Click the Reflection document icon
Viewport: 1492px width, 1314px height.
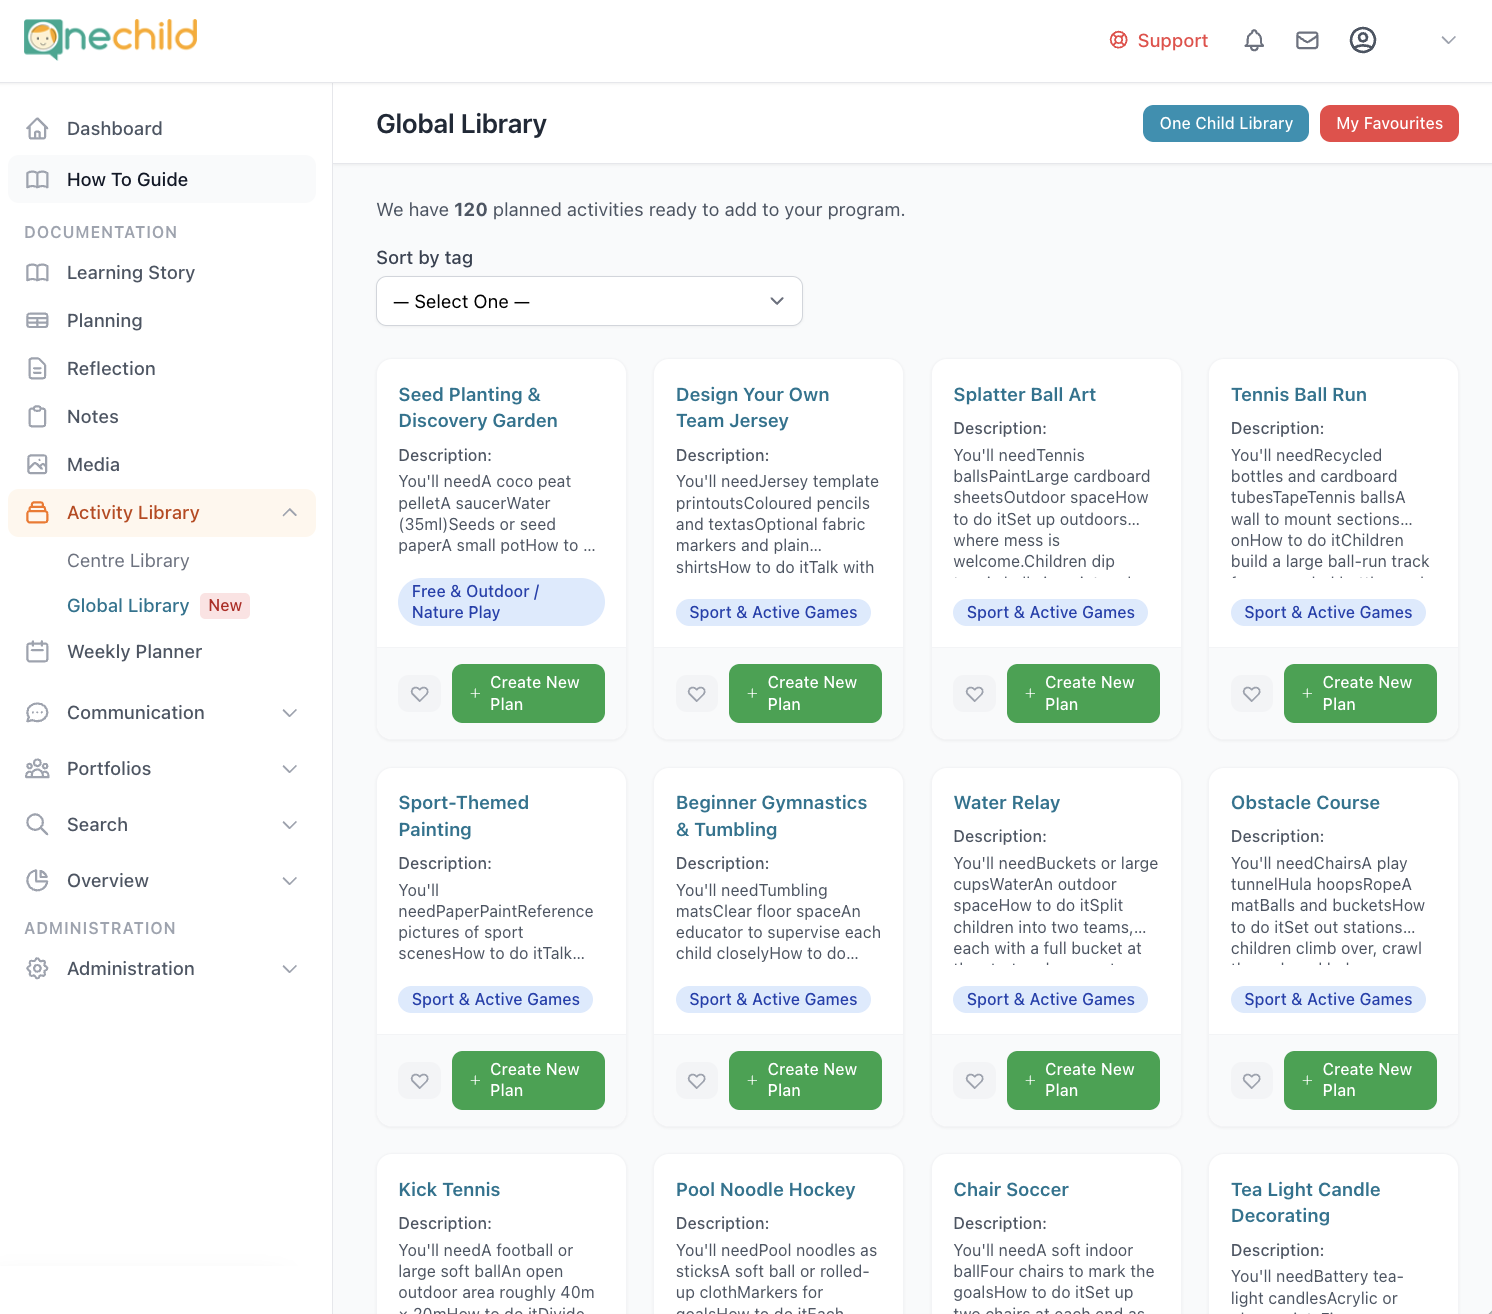(37, 368)
